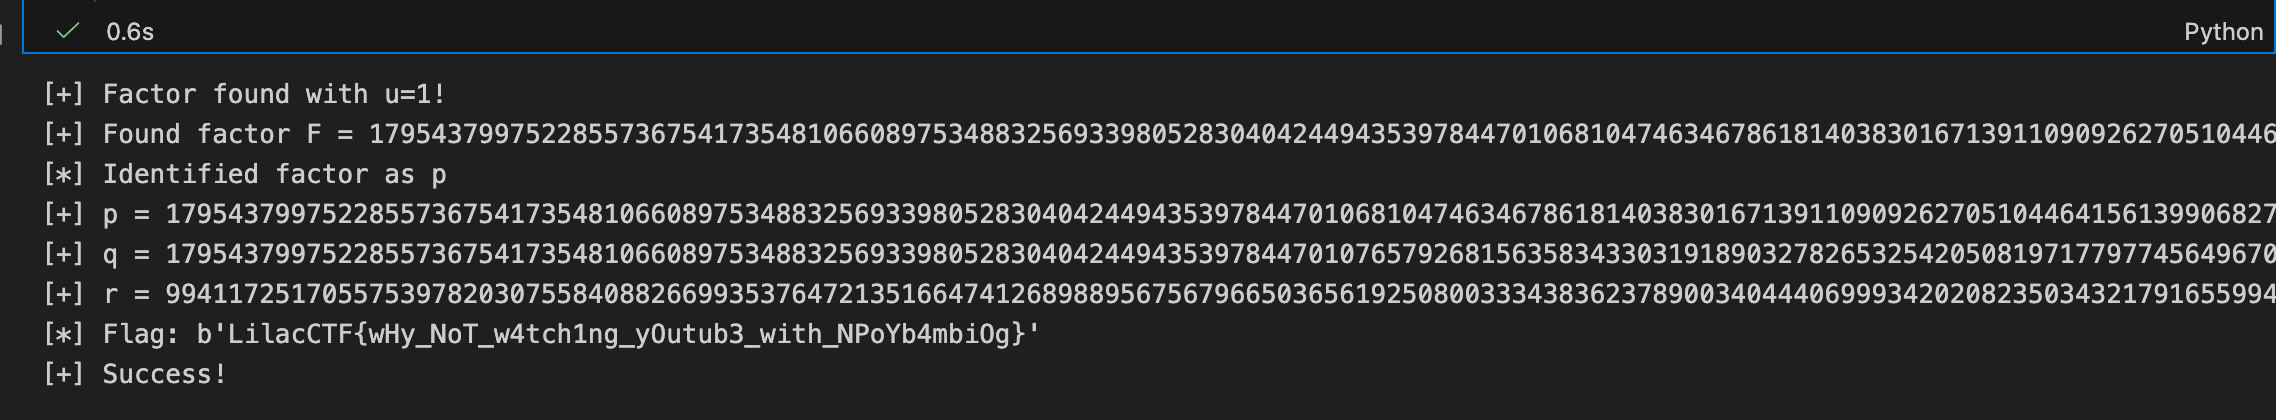Screen dimensions: 2276x420
Task: Click the word "Flag:" in the output
Action: pyautogui.click(x=141, y=334)
